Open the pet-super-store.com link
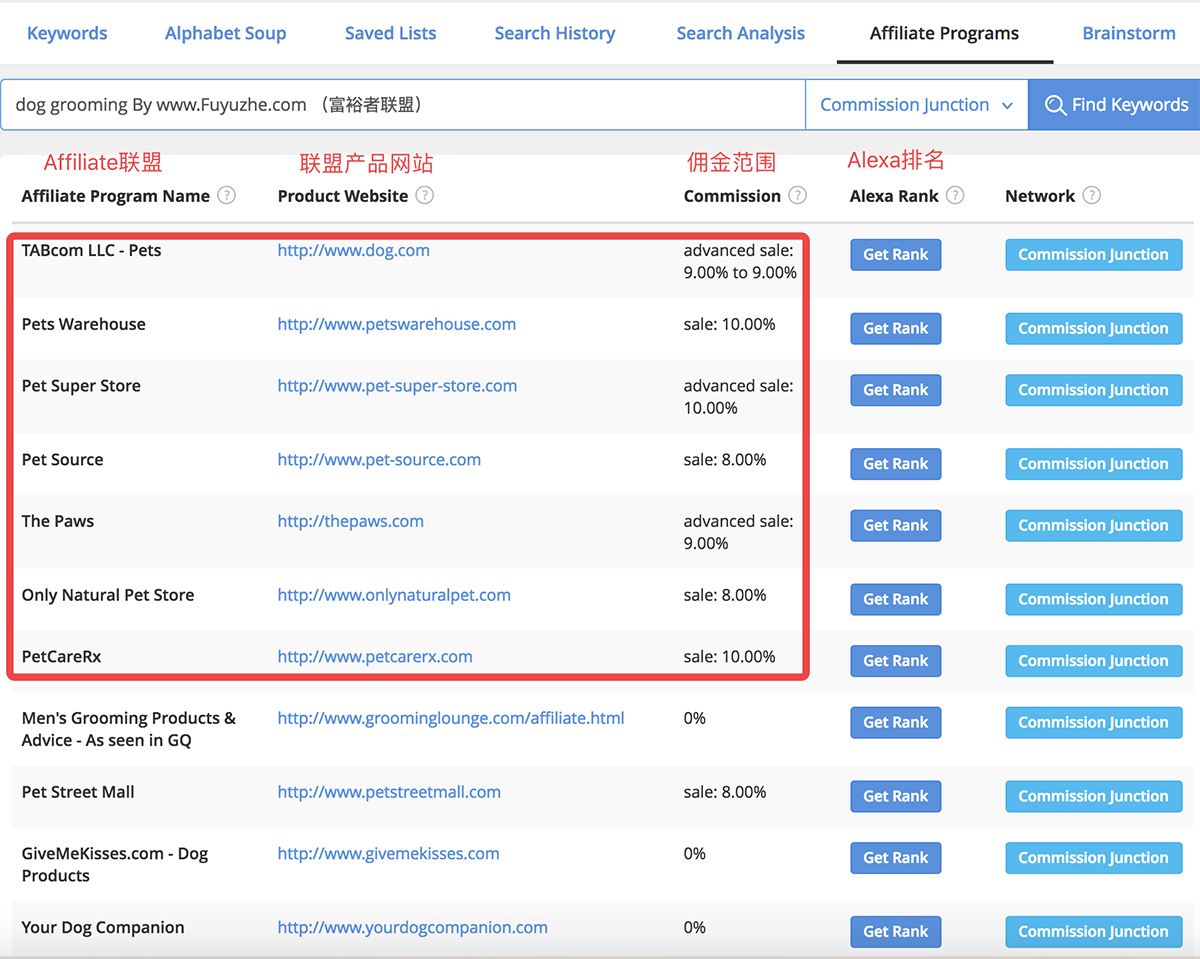This screenshot has width=1200, height=959. click(x=397, y=386)
